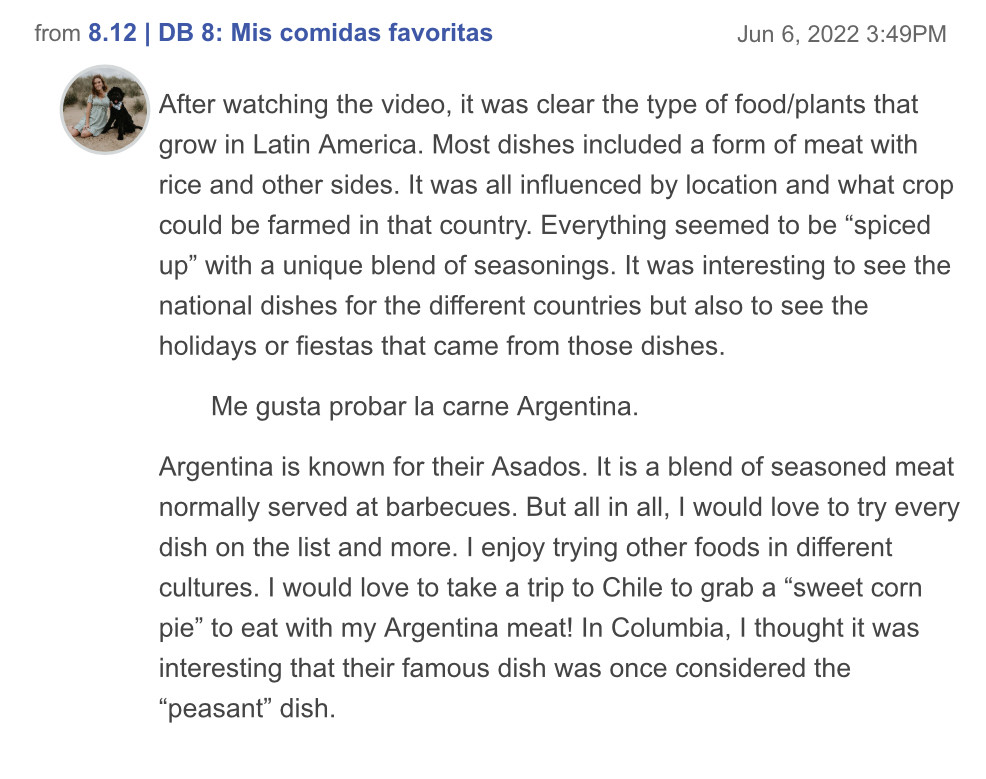The image size is (986, 779).
Task: Click the 'Jun 6, 2022 3:49PM' timestamp
Action: coord(841,34)
